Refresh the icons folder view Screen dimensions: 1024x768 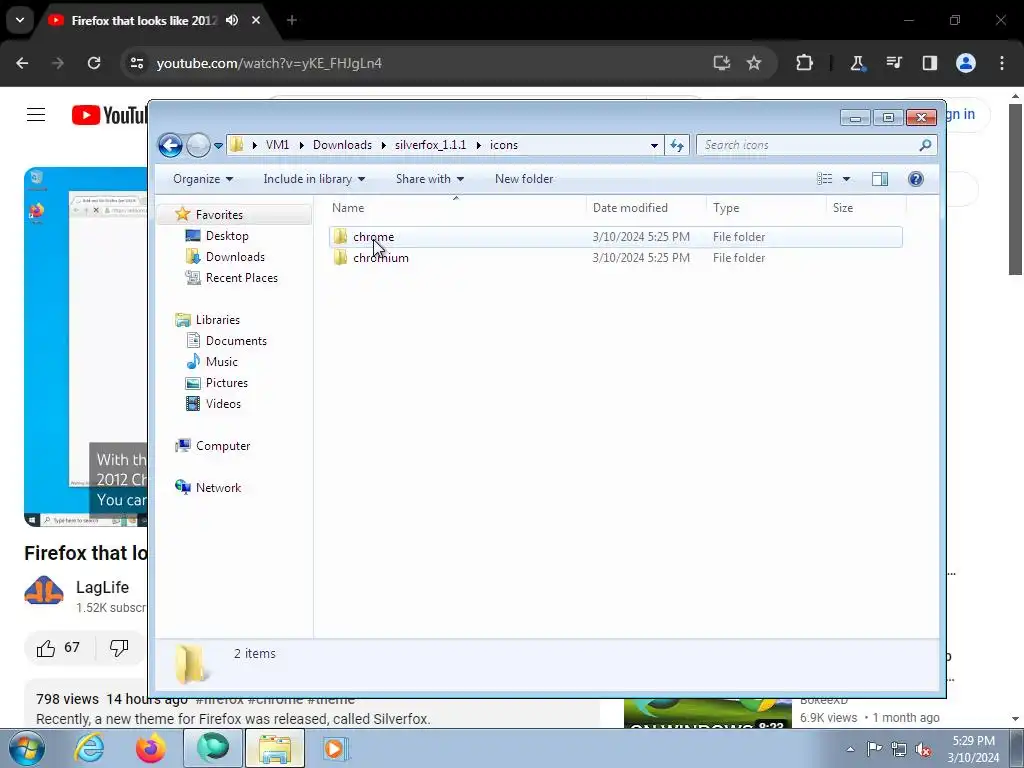677,145
